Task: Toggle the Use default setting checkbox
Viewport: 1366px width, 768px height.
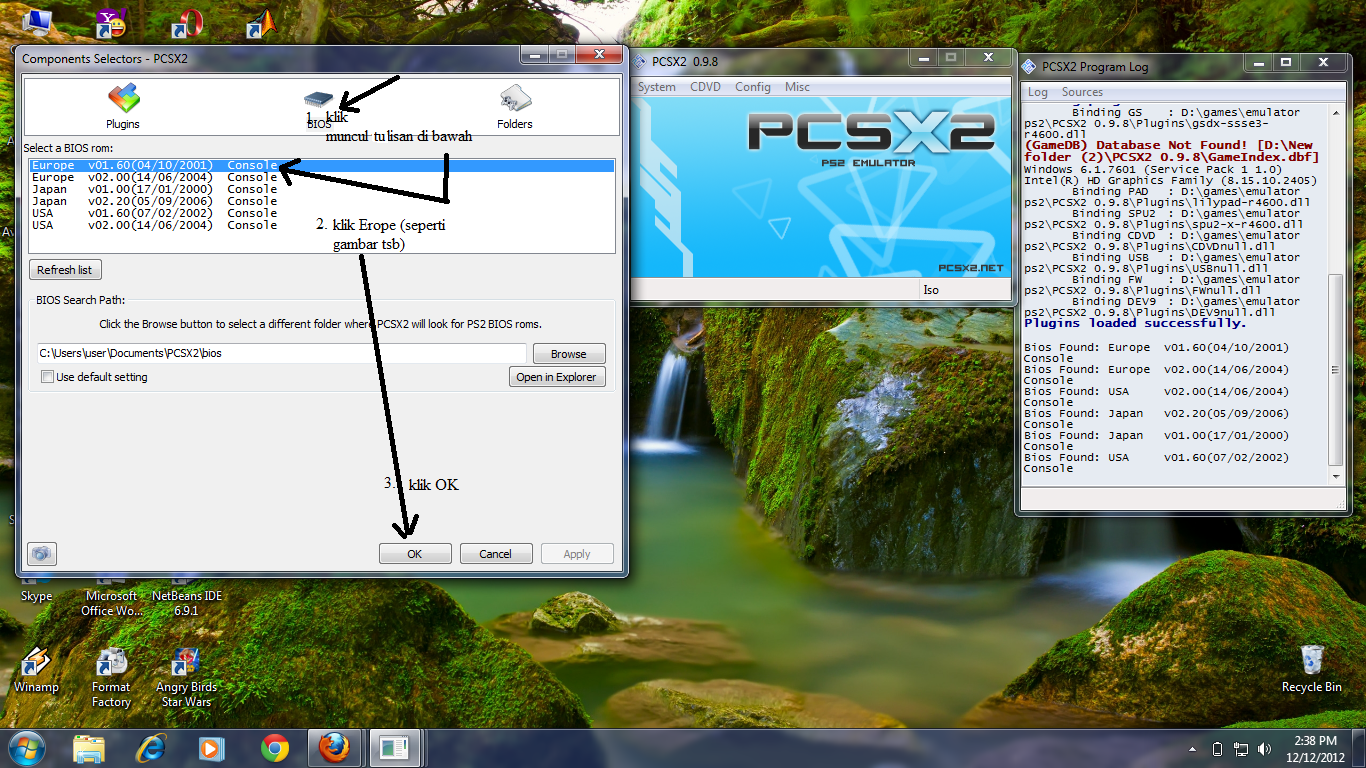Action: 47,377
